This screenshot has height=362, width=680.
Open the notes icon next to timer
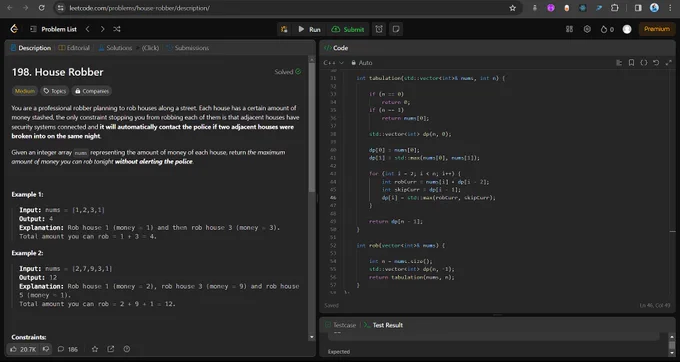(396, 29)
